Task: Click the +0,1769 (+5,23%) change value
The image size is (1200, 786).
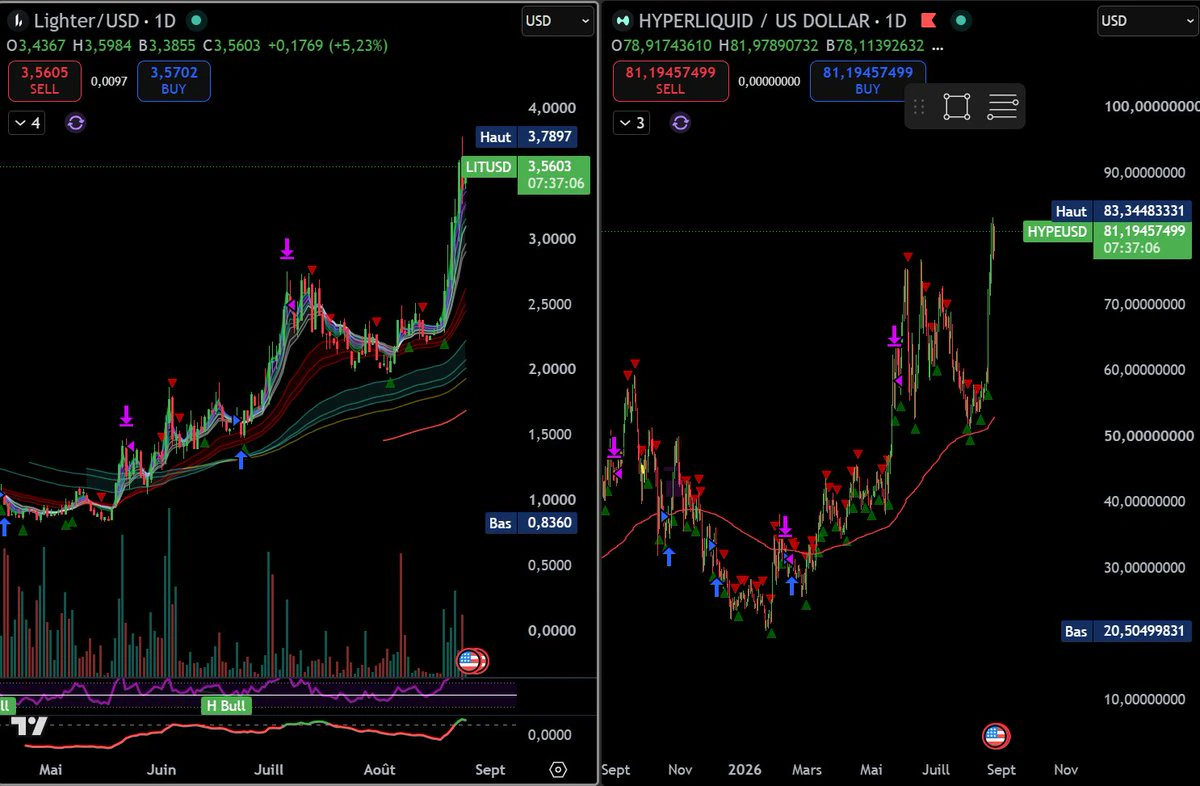Action: pyautogui.click(x=327, y=45)
